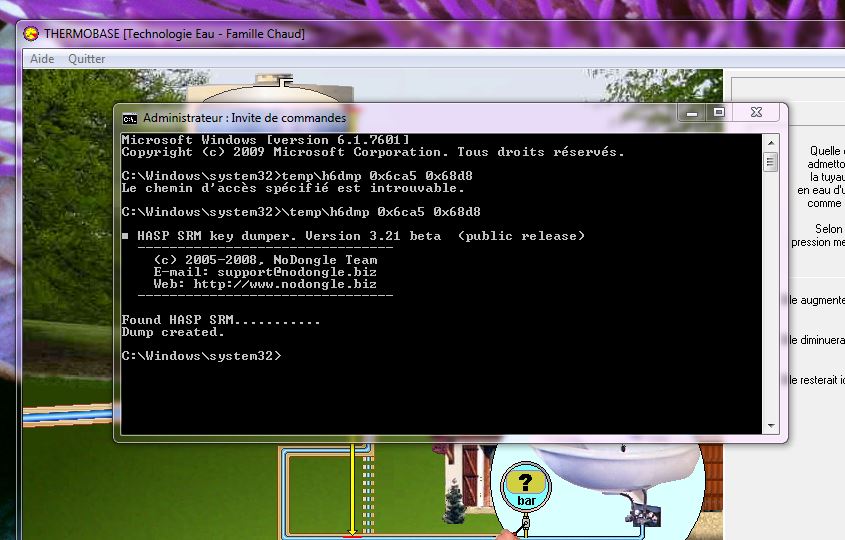Click the 'Web: http://www.nodongle.biz' line
845x540 pixels.
[265, 284]
